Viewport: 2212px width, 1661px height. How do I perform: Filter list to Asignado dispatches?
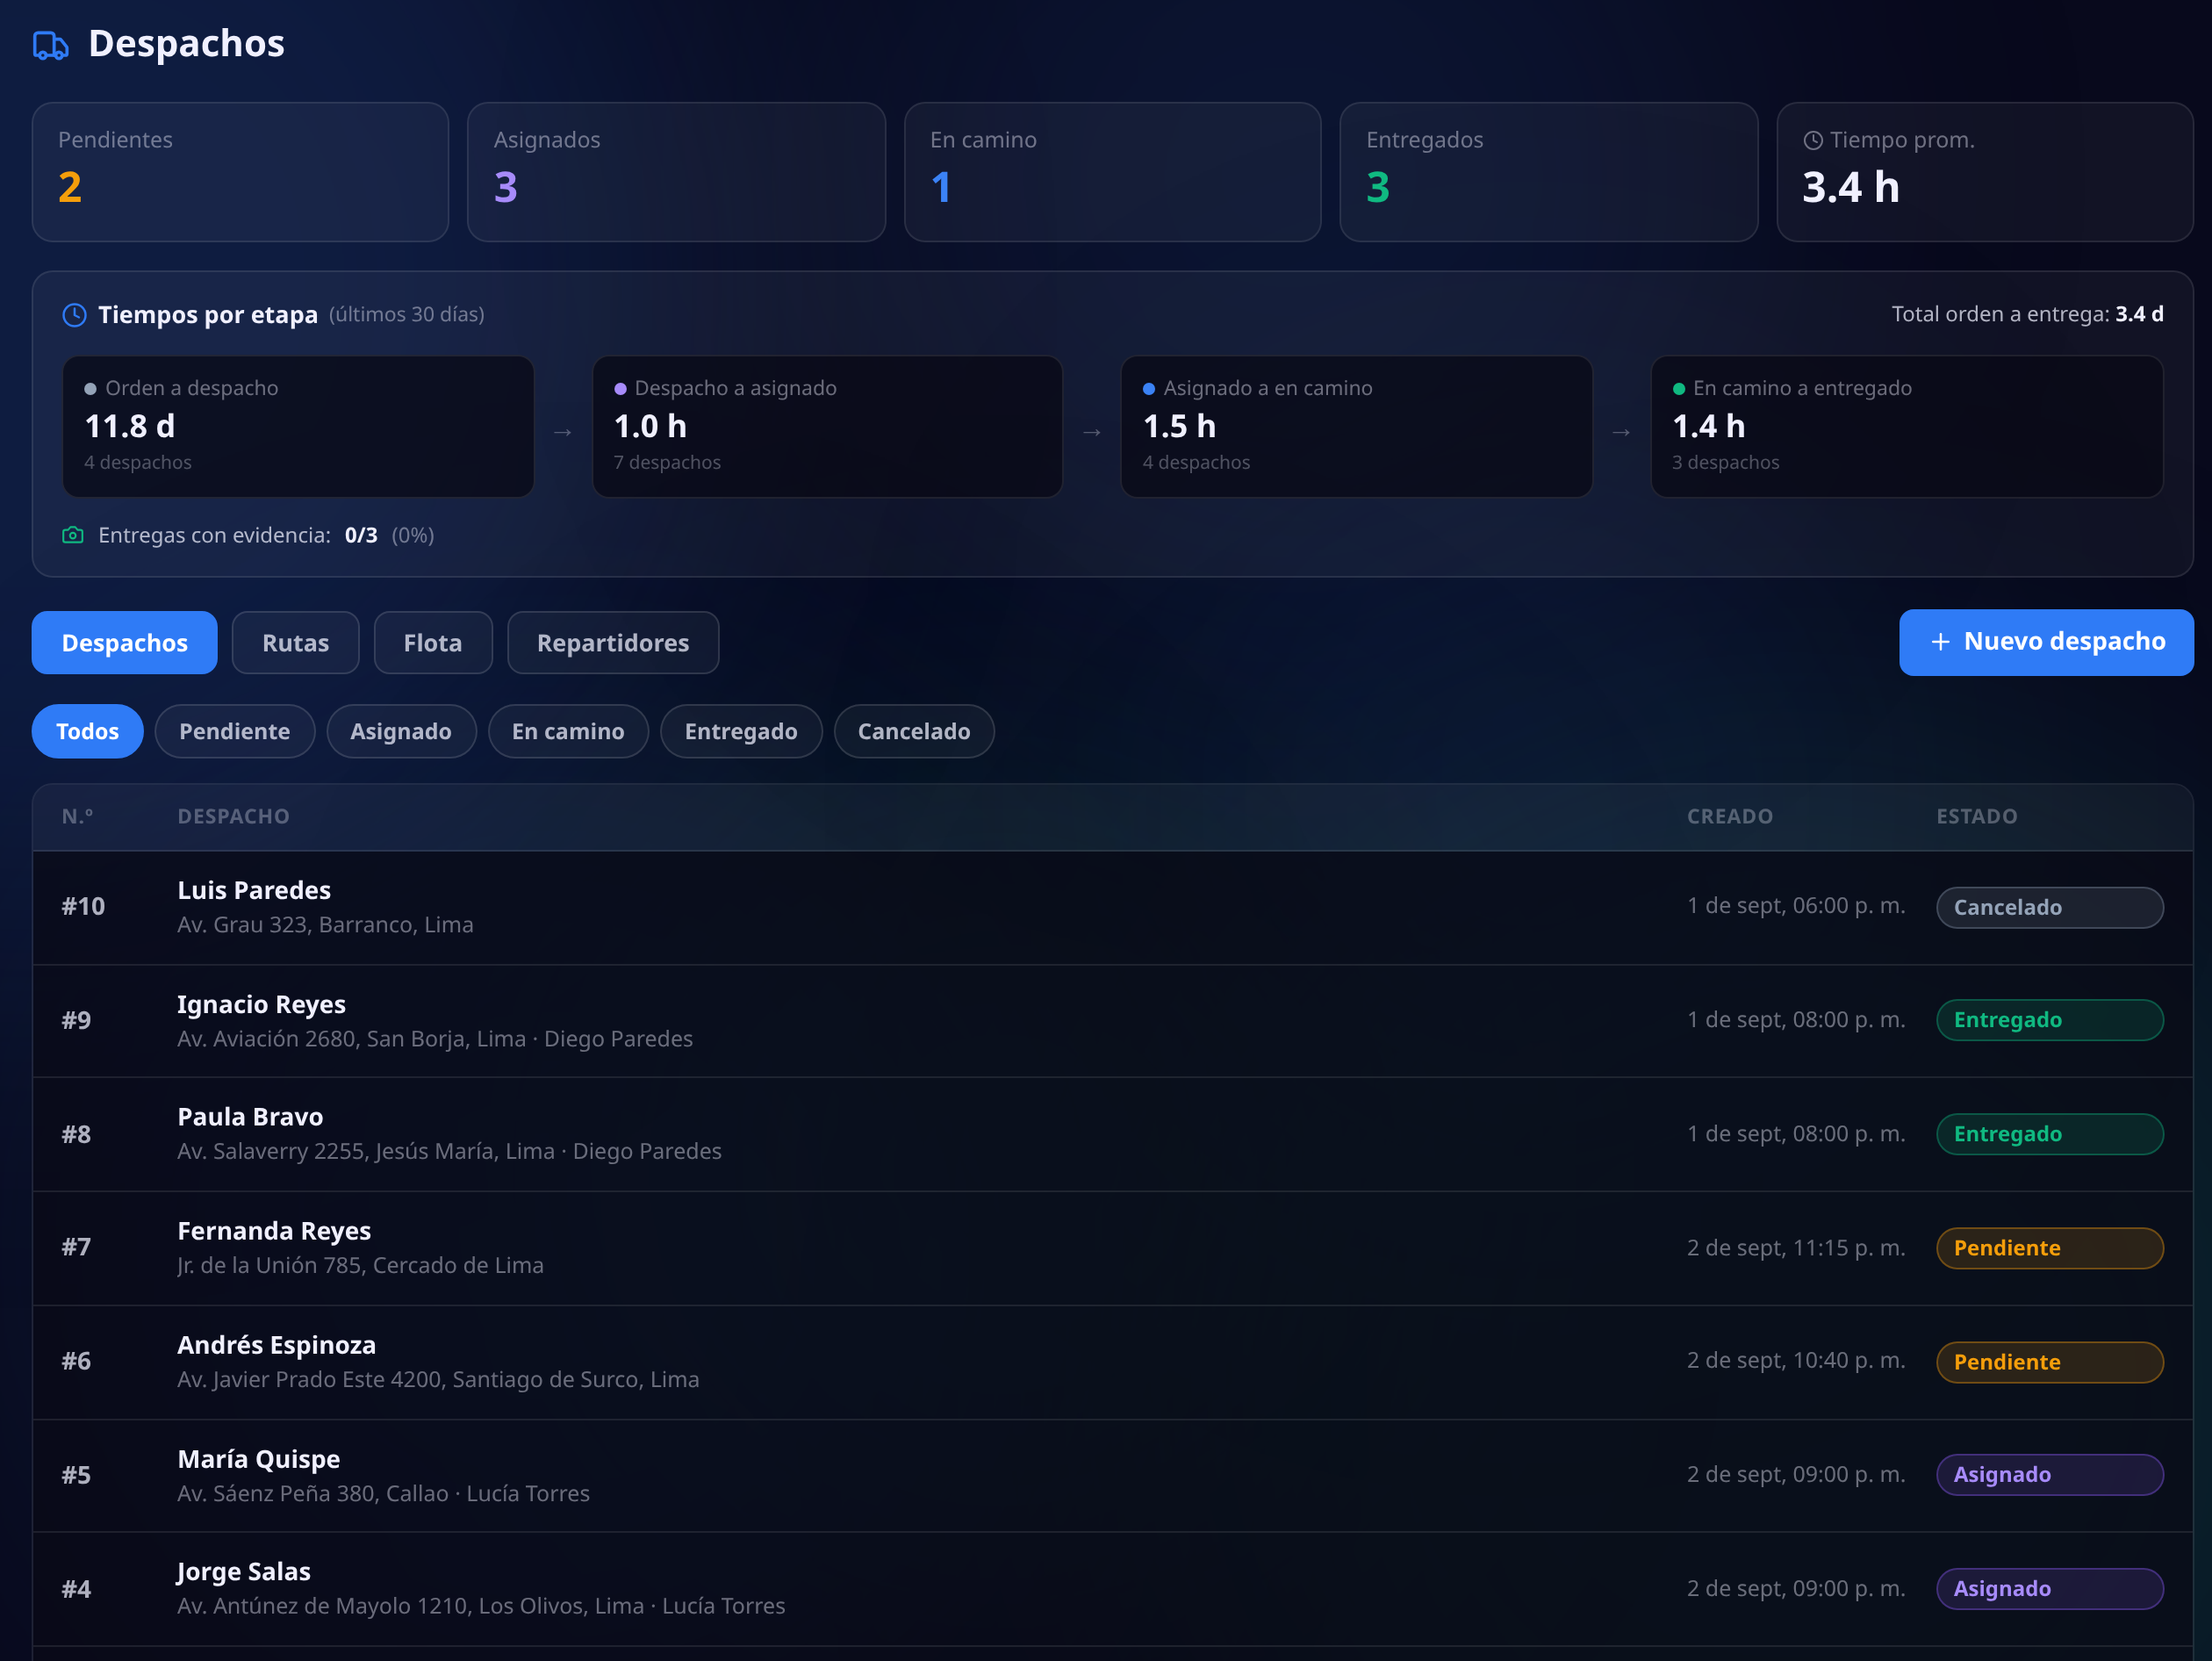401,731
